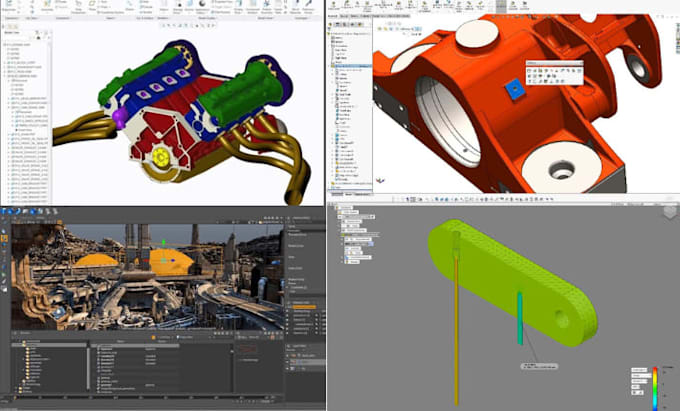Select the large cylindrical bore in the orange casting
This screenshot has height=411, width=680.
tap(449, 121)
